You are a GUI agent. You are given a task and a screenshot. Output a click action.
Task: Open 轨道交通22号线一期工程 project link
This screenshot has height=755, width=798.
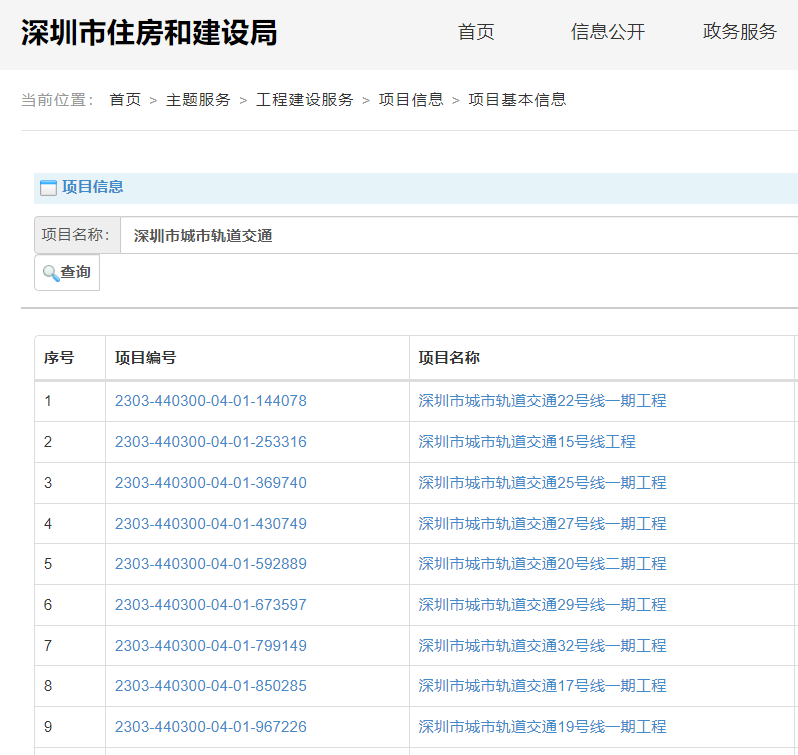(542, 401)
